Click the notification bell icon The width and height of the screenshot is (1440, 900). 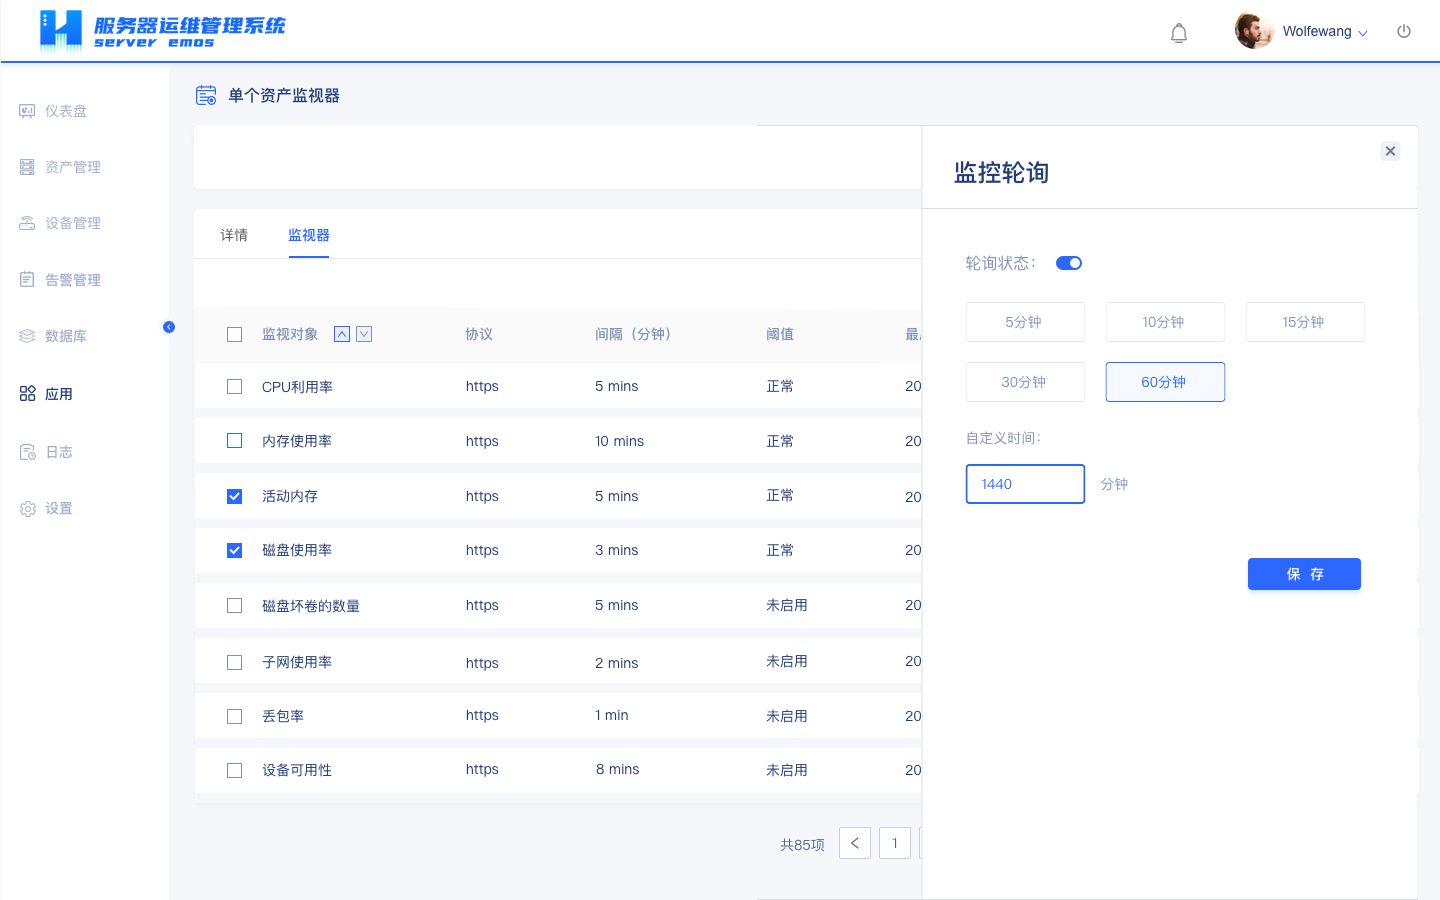tap(1179, 33)
